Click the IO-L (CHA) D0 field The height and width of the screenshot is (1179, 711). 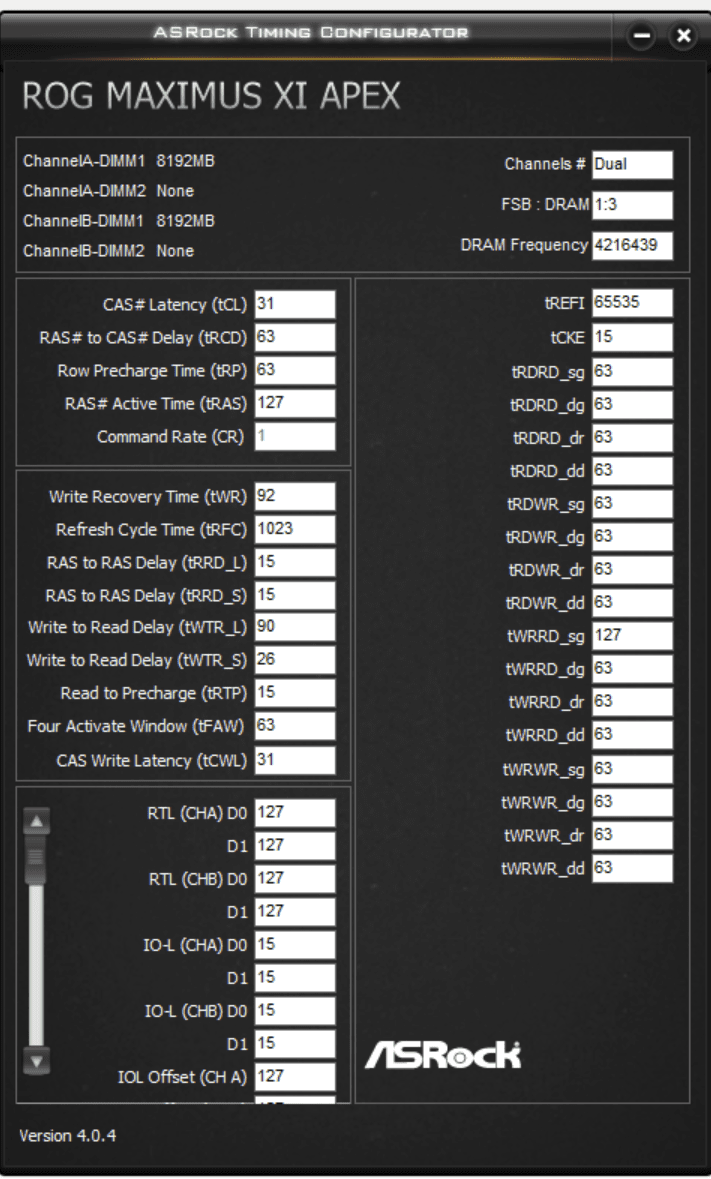click(x=295, y=945)
